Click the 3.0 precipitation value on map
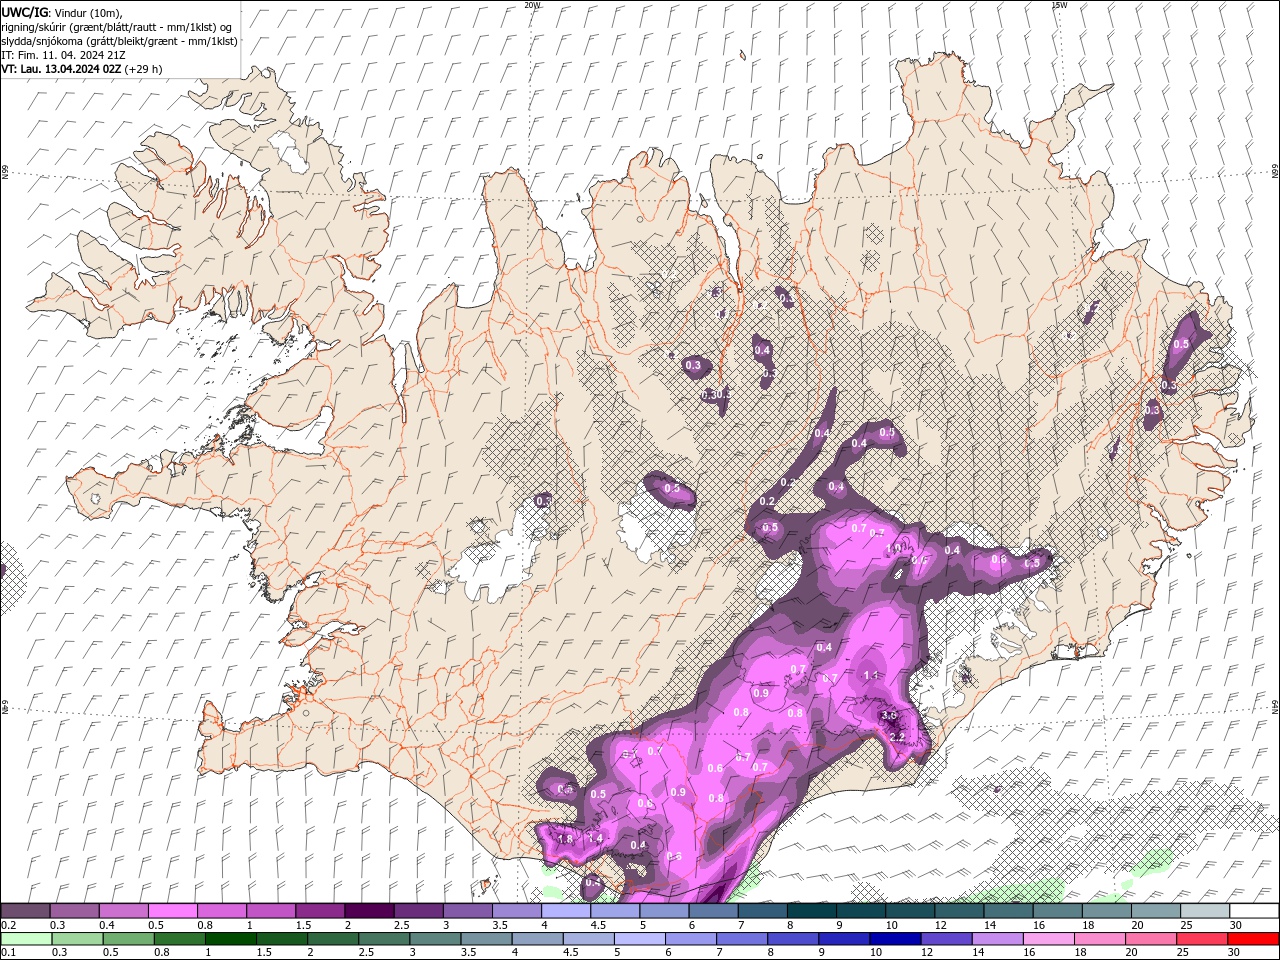The image size is (1280, 960). click(x=888, y=716)
